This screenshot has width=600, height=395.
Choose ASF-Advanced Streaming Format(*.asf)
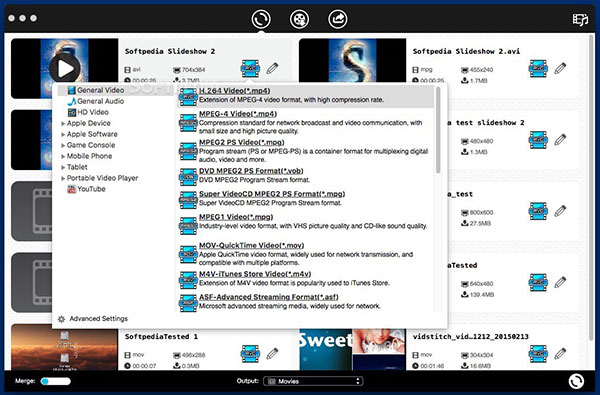click(x=305, y=302)
